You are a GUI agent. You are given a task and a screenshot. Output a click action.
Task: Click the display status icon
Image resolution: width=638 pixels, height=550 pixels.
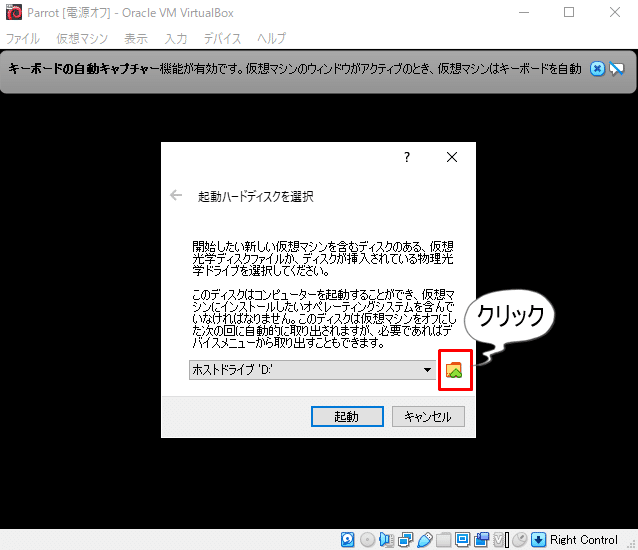click(x=463, y=540)
